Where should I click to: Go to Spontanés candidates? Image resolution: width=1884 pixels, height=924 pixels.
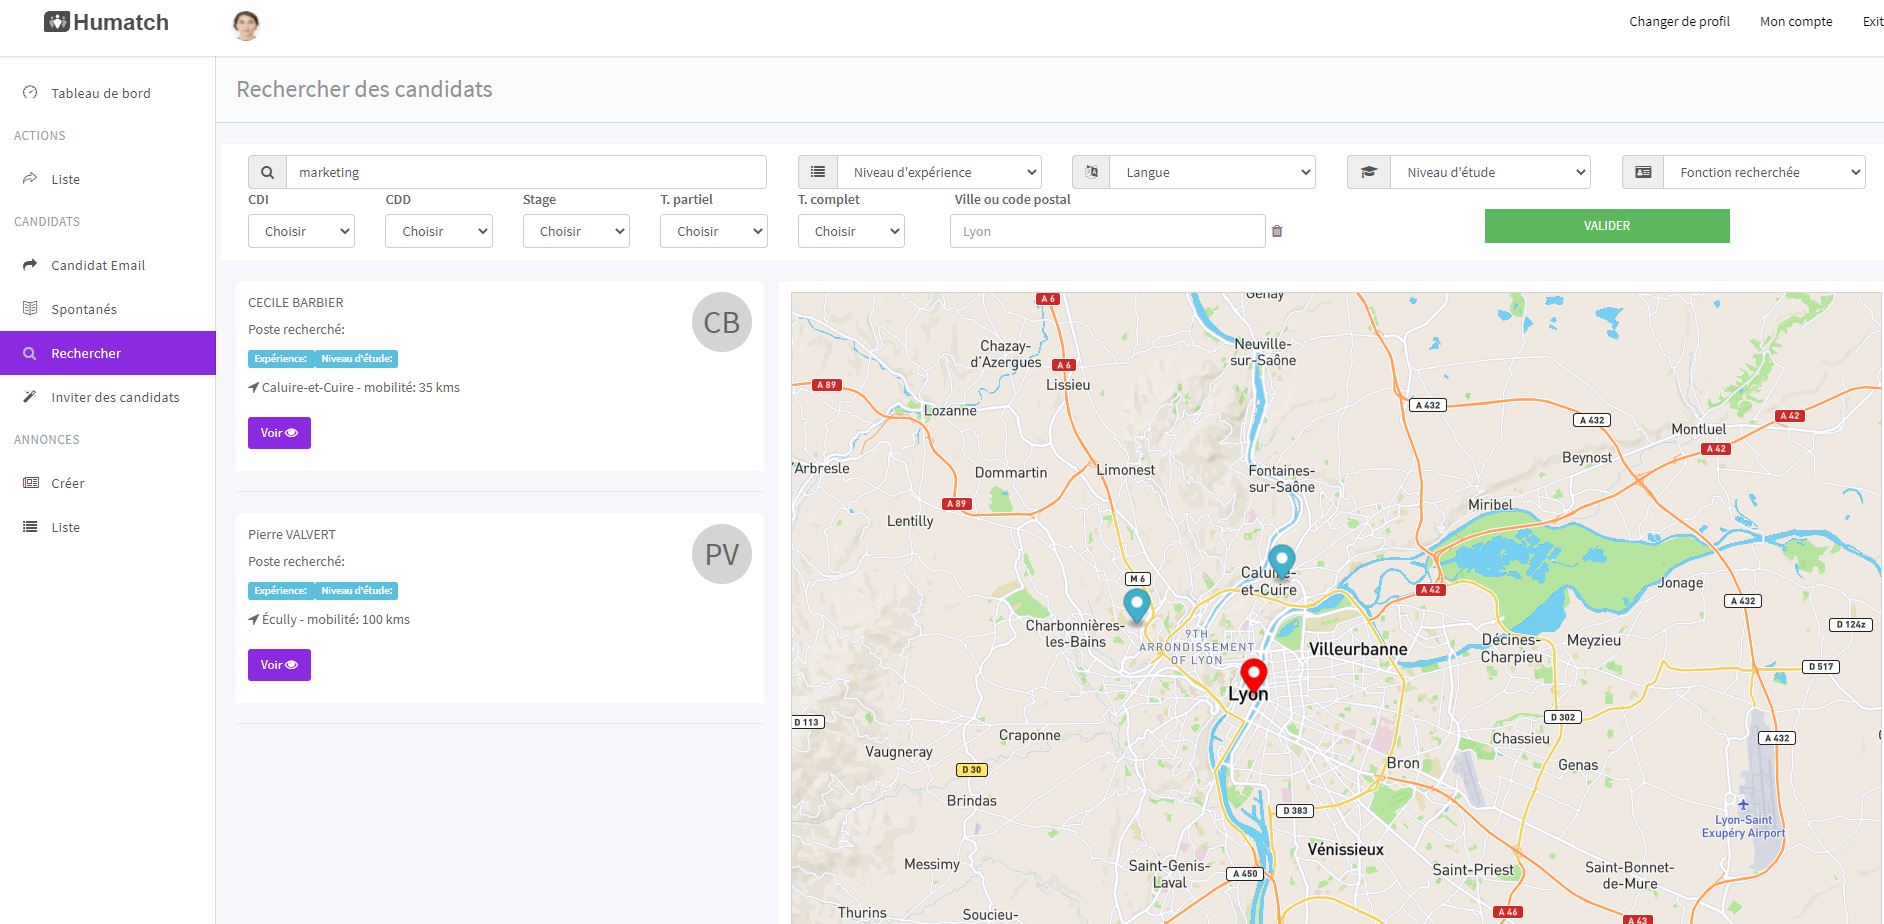pos(84,309)
